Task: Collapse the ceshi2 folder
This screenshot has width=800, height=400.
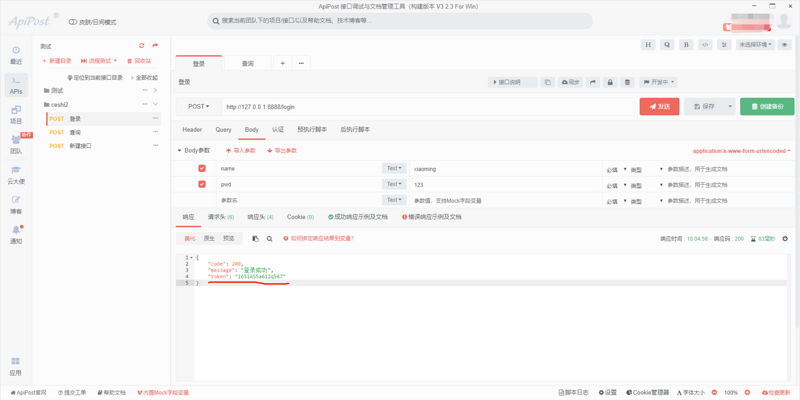Action: [x=155, y=104]
